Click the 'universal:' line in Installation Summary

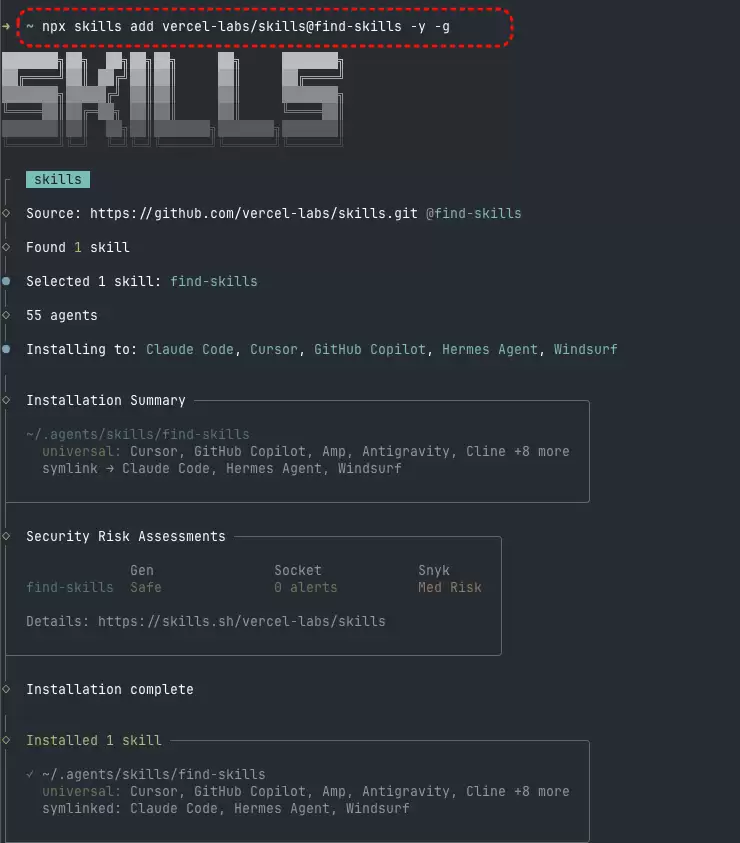click(x=305, y=451)
